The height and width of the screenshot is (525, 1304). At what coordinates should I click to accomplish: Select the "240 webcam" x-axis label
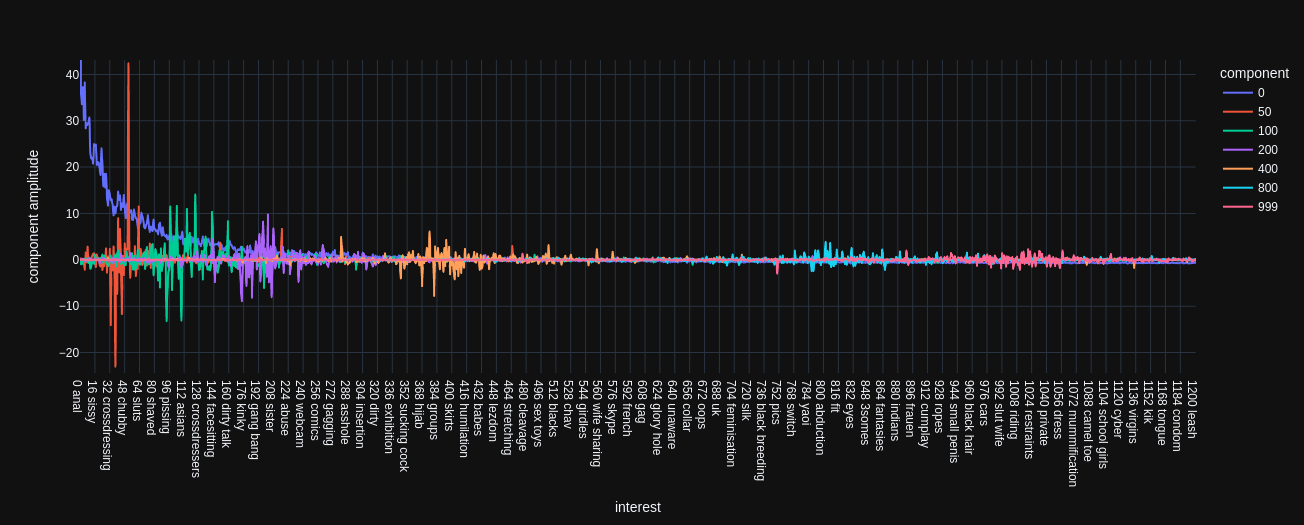(300, 413)
